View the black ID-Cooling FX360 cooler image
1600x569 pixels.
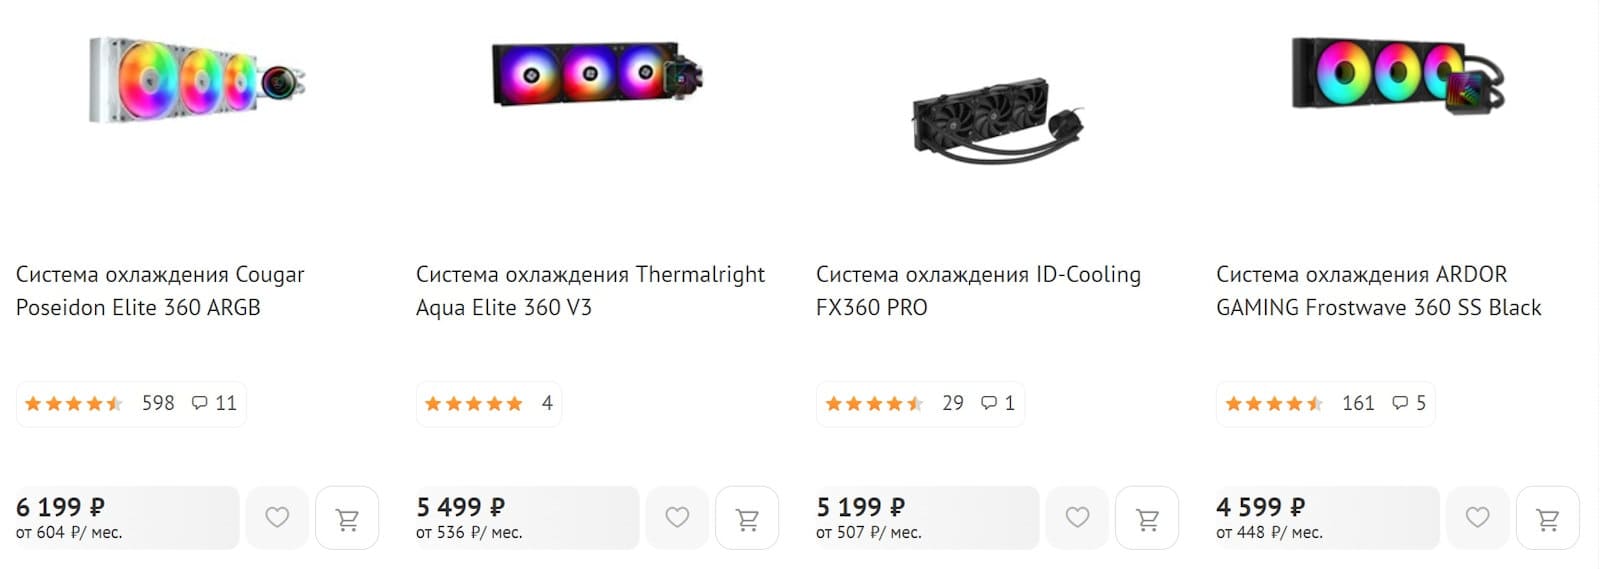click(x=998, y=120)
